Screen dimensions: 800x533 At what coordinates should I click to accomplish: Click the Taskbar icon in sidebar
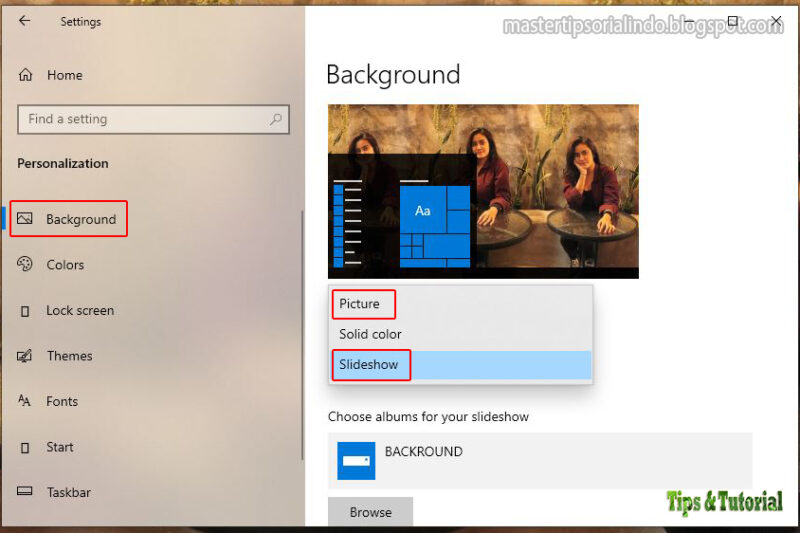click(x=24, y=491)
